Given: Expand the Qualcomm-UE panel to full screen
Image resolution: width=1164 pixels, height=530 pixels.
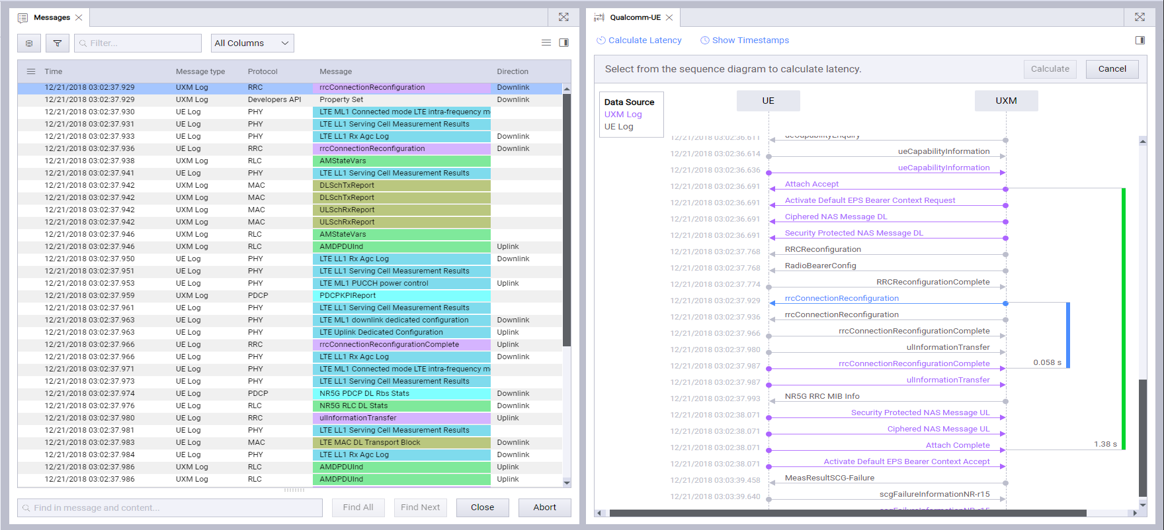Looking at the screenshot, I should point(1139,17).
